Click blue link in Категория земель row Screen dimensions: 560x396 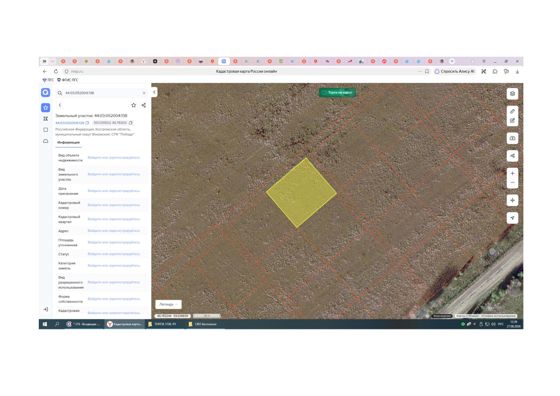(114, 266)
